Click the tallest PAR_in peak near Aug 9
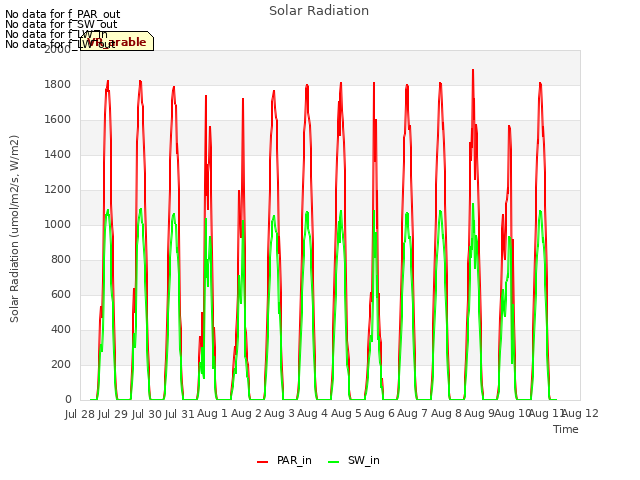Image resolution: width=640 pixels, height=480 pixels. (473, 71)
